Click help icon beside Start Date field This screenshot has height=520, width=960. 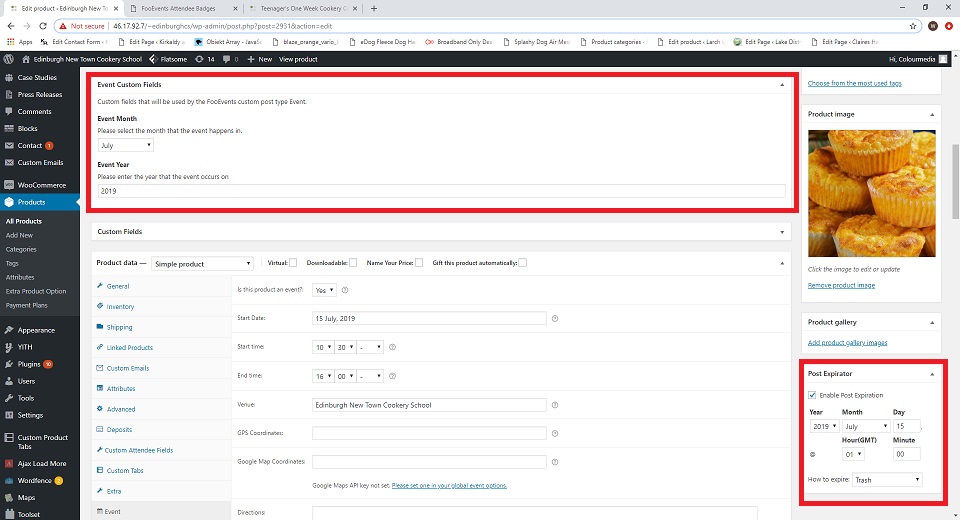tap(554, 319)
